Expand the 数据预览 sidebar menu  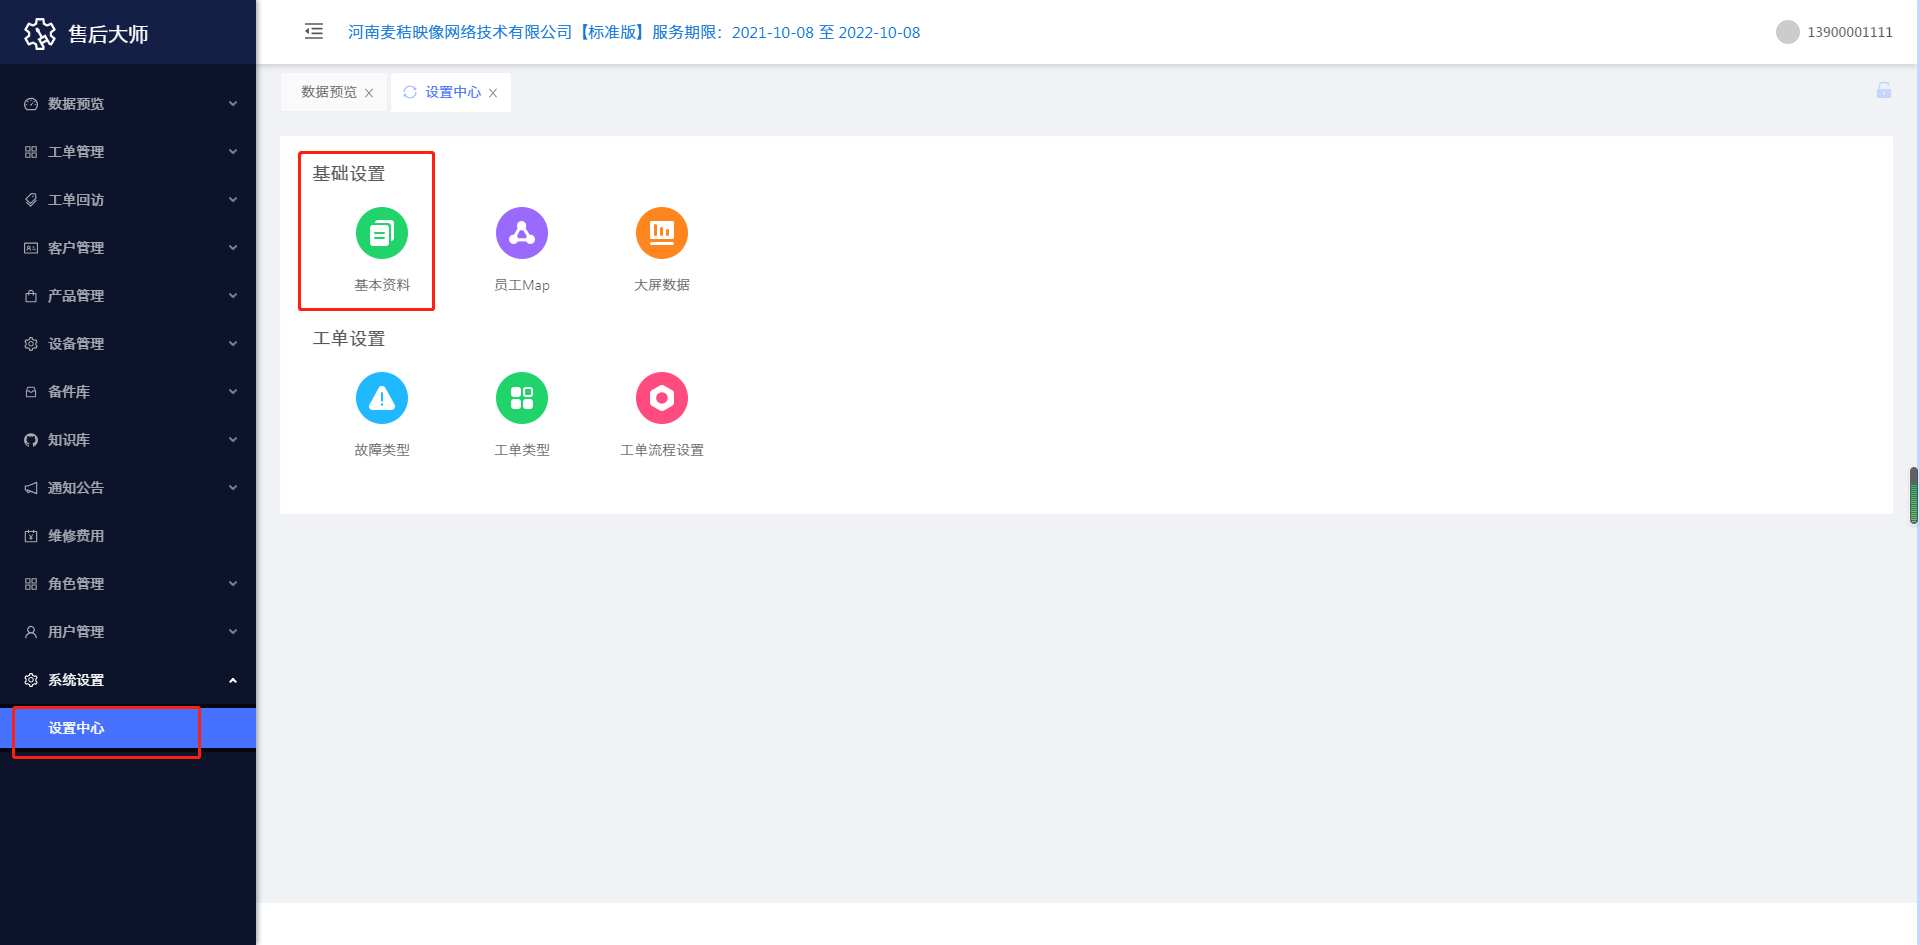point(128,104)
